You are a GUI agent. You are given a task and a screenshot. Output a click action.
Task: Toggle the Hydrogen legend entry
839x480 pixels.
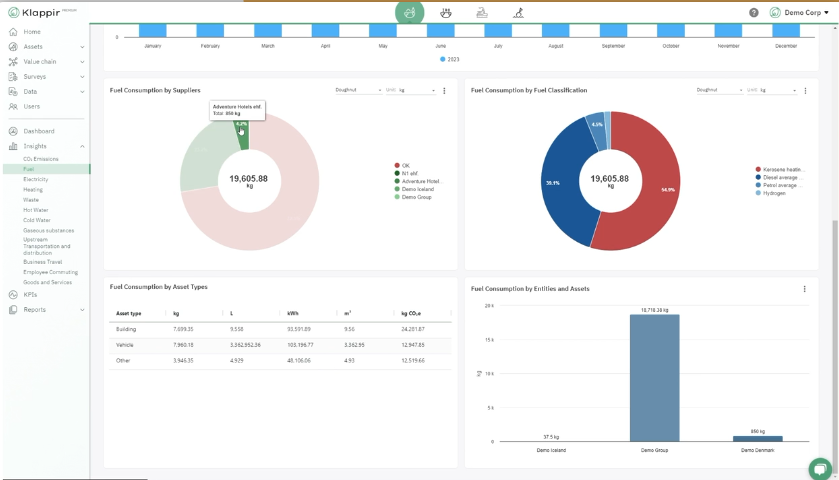click(x=771, y=193)
